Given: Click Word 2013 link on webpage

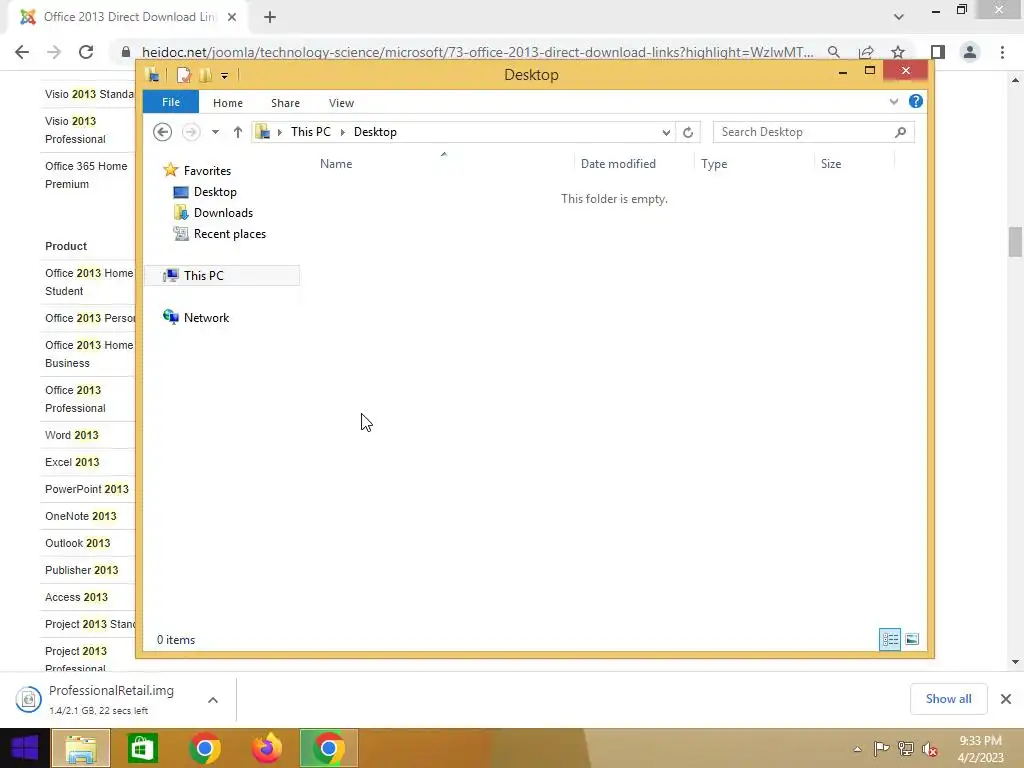Looking at the screenshot, I should click(x=72, y=435).
